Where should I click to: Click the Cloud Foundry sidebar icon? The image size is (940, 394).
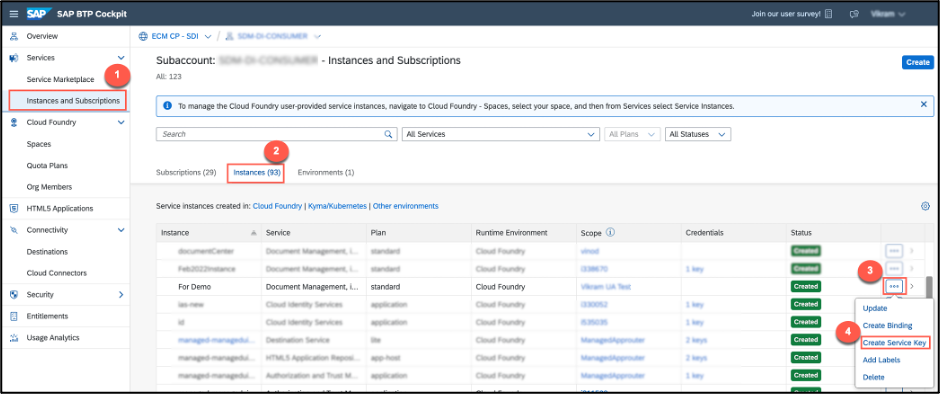(14, 122)
